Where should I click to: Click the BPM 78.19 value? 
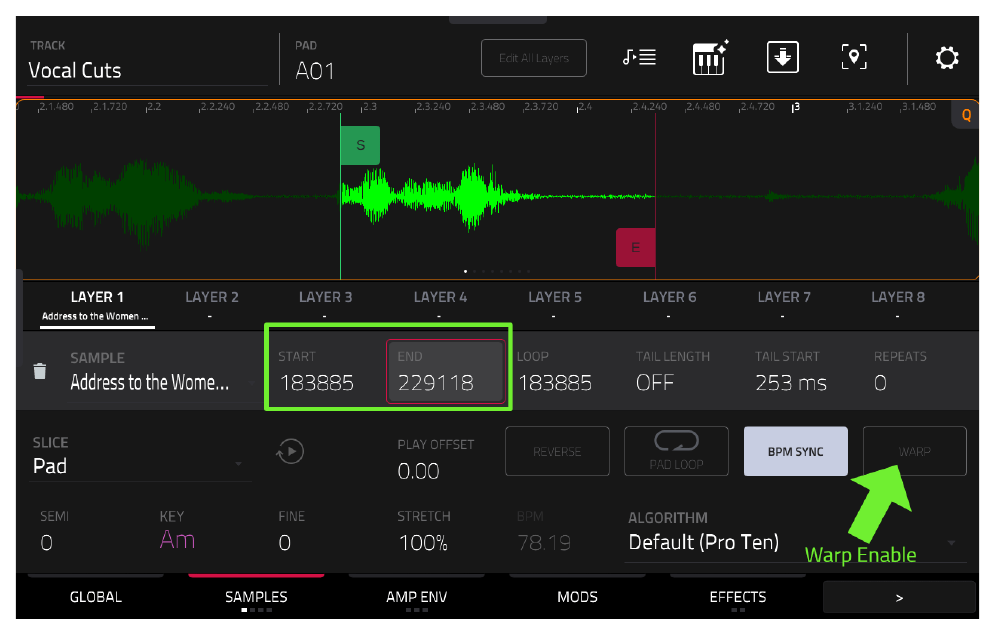544,542
